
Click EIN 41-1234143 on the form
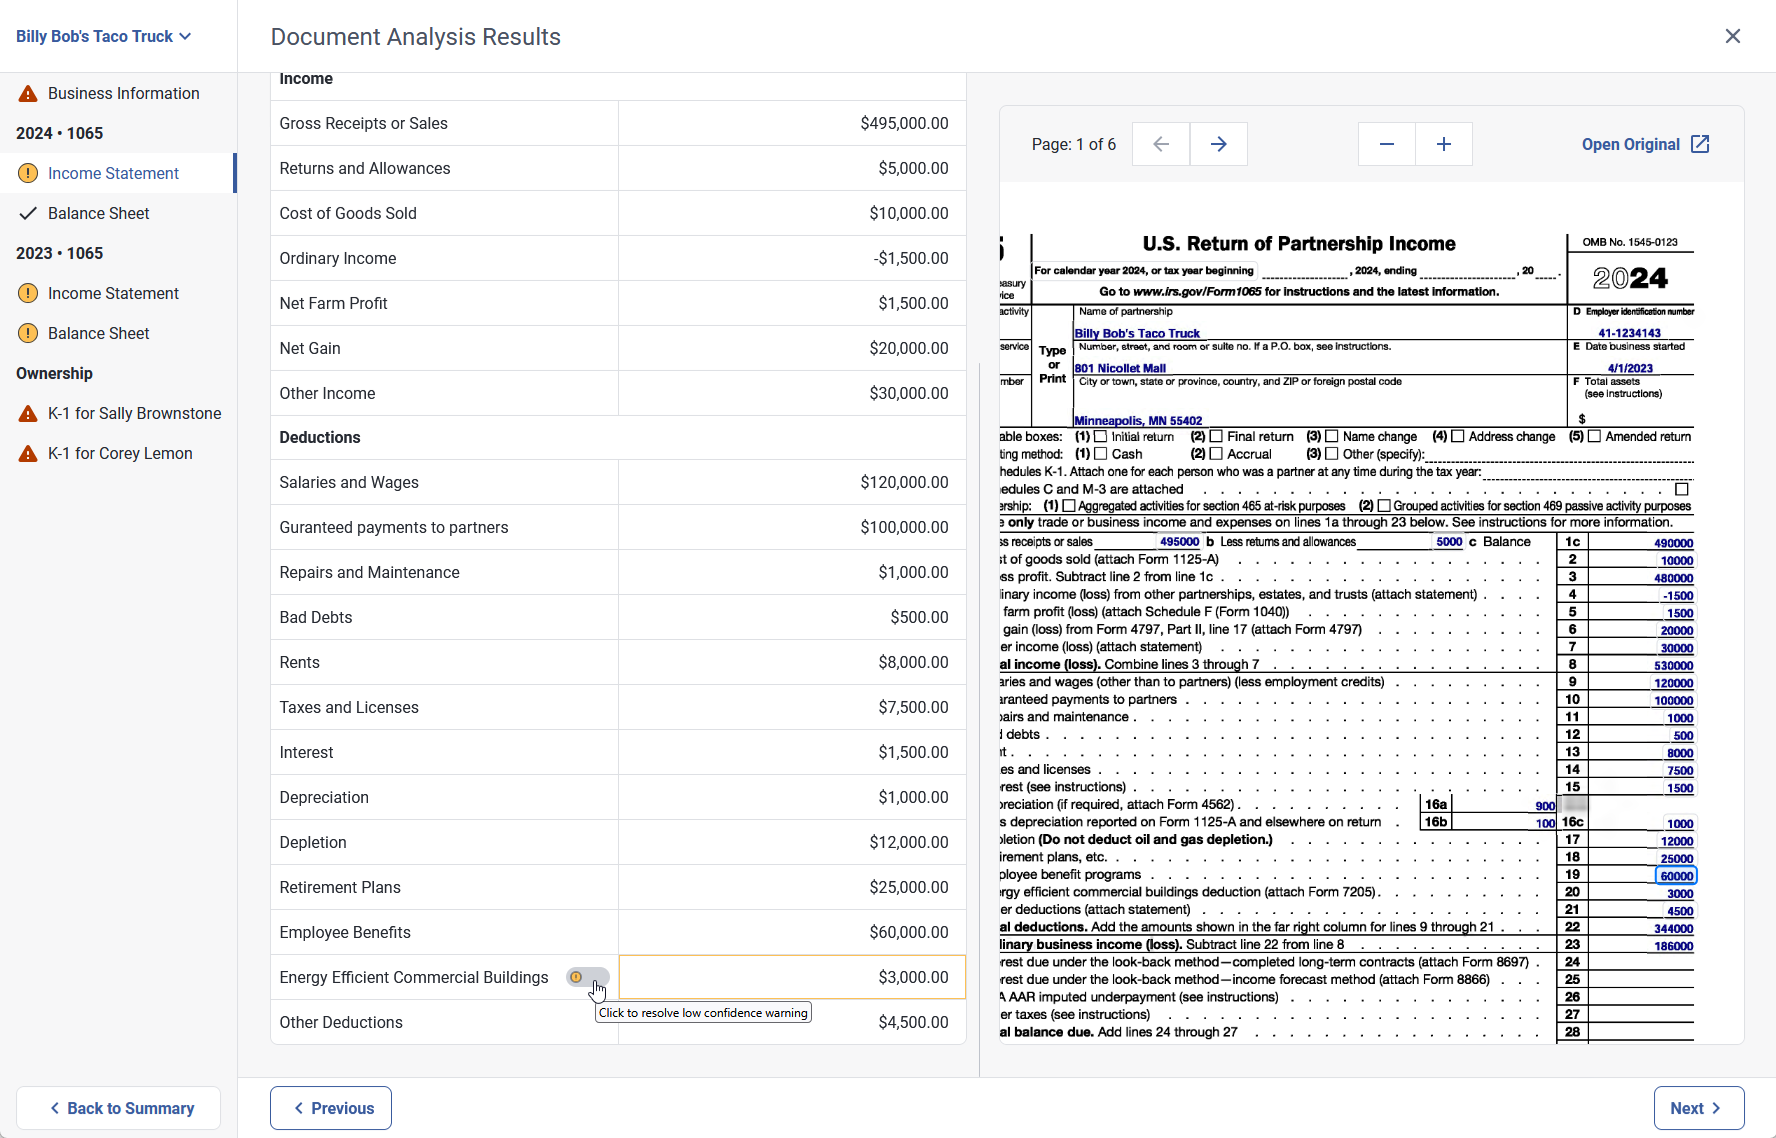[1629, 333]
